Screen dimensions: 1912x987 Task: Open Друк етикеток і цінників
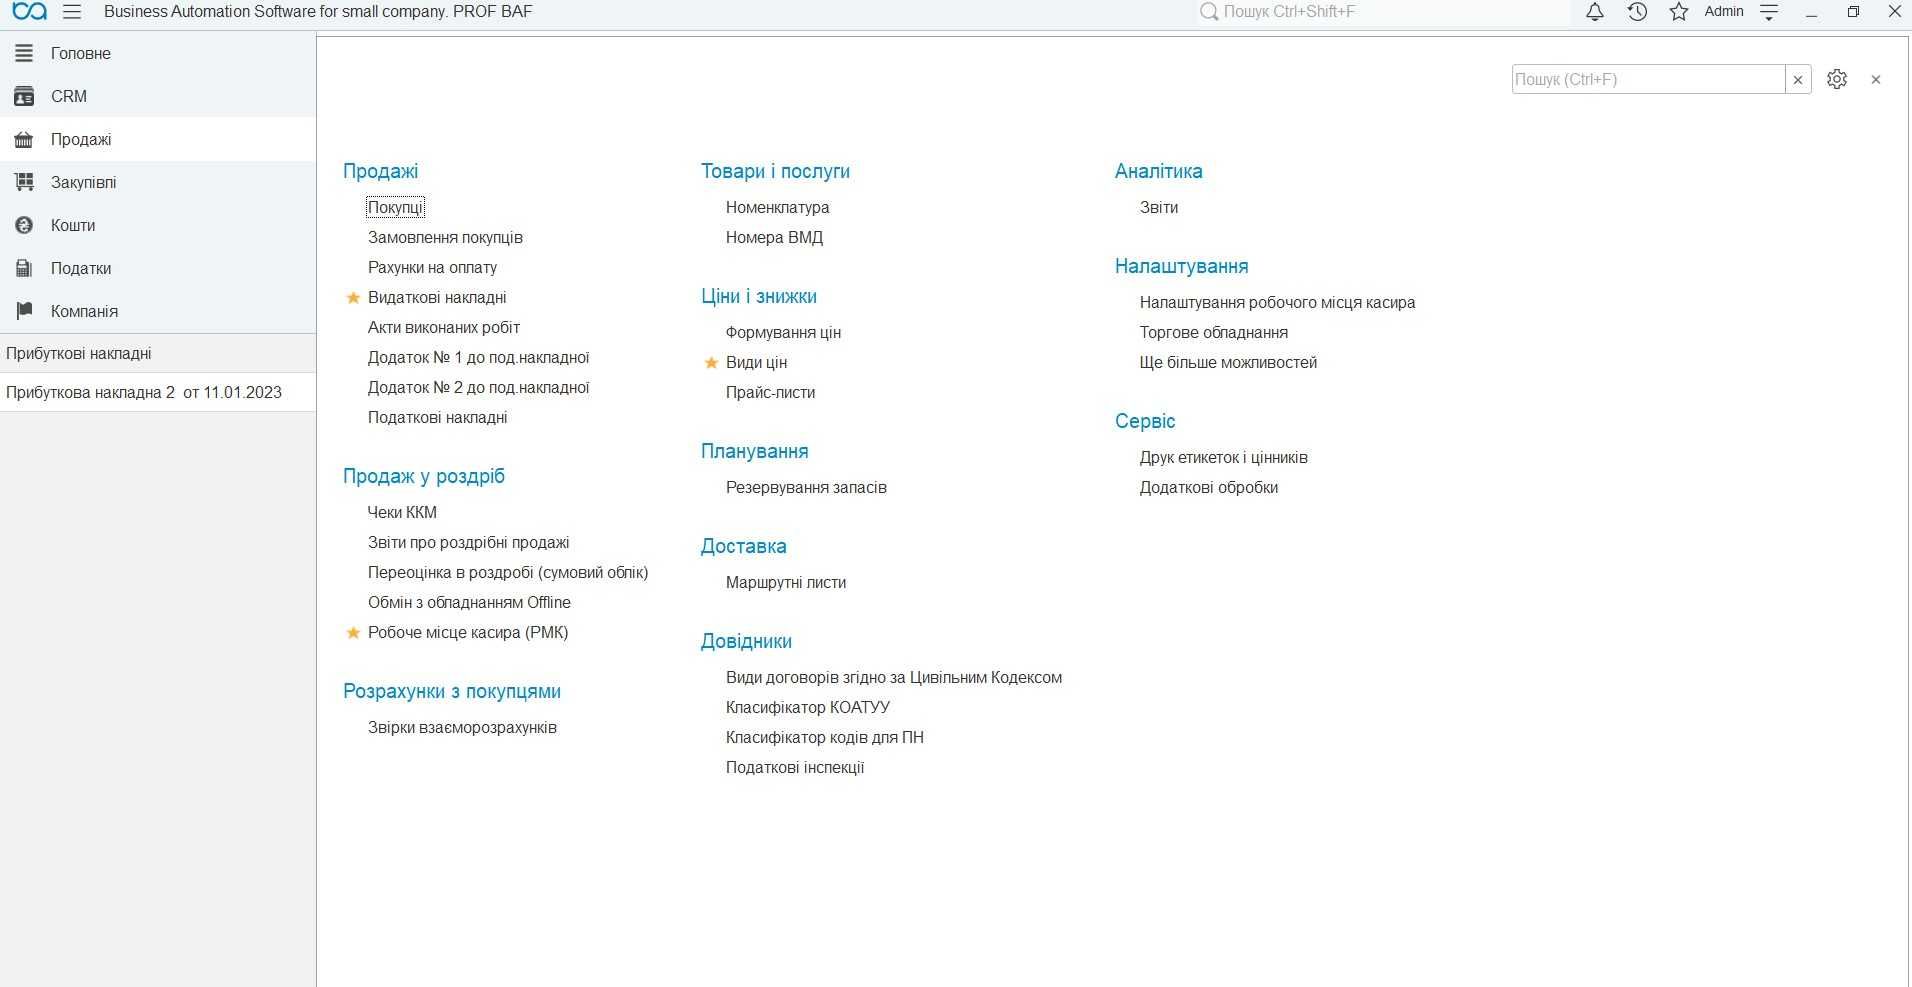coord(1224,458)
